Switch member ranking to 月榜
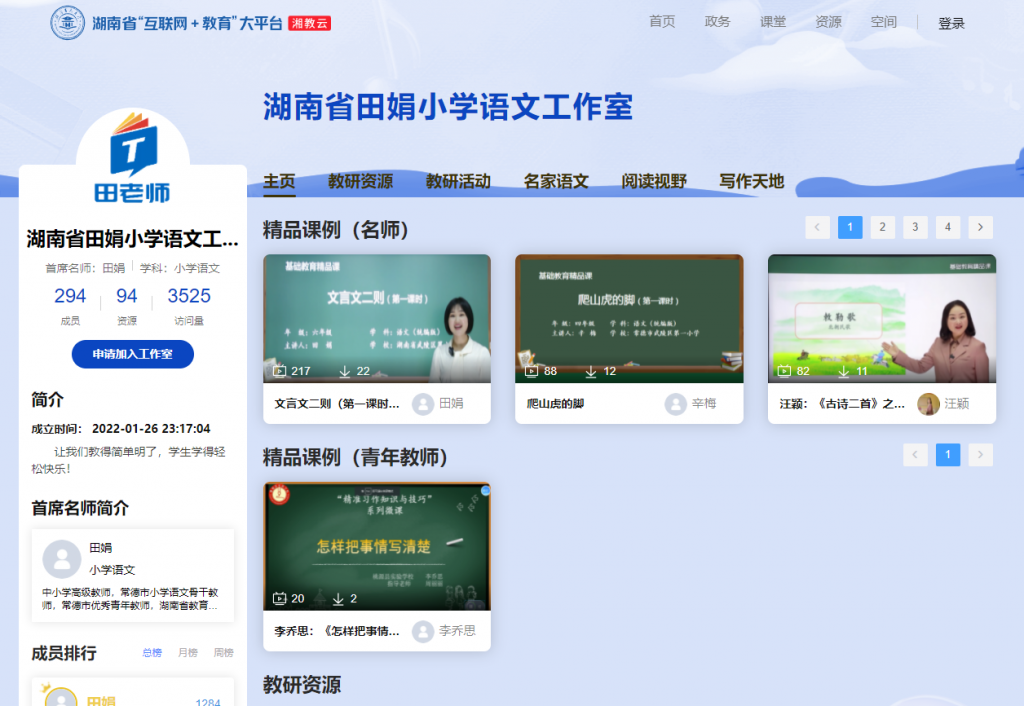Image resolution: width=1024 pixels, height=706 pixels. point(187,653)
